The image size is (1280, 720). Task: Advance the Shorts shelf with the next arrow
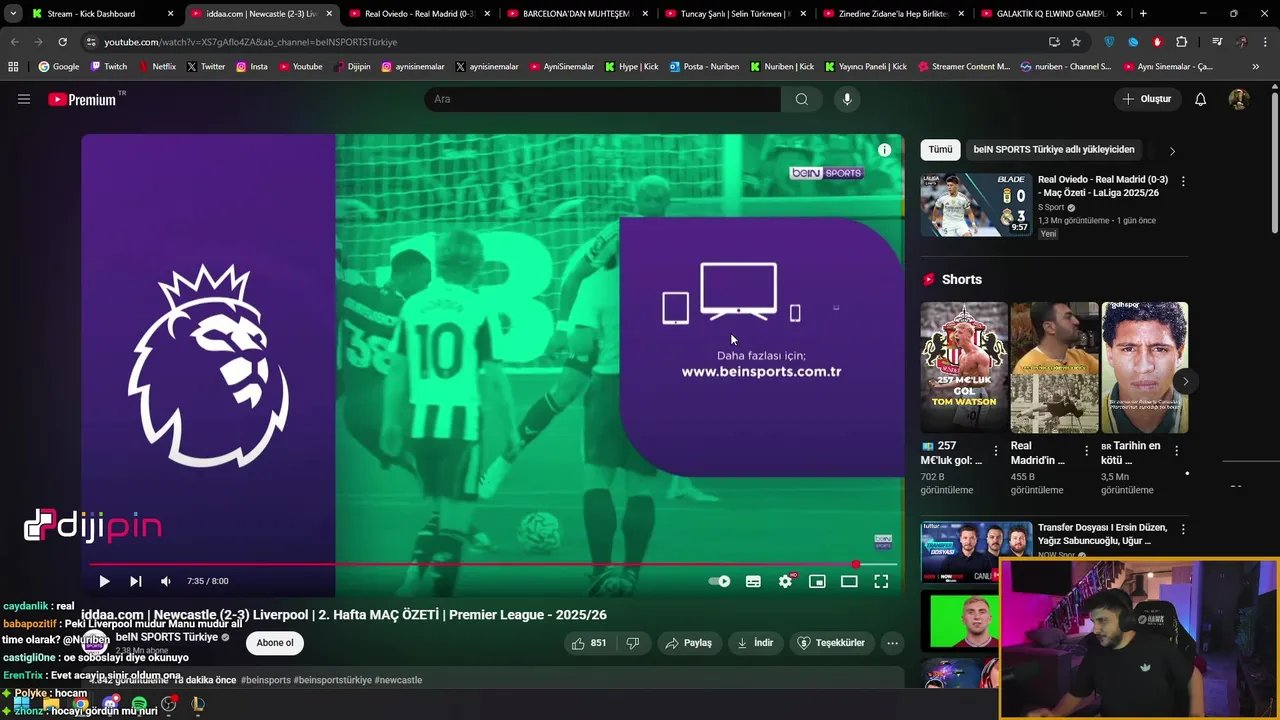pos(1185,381)
